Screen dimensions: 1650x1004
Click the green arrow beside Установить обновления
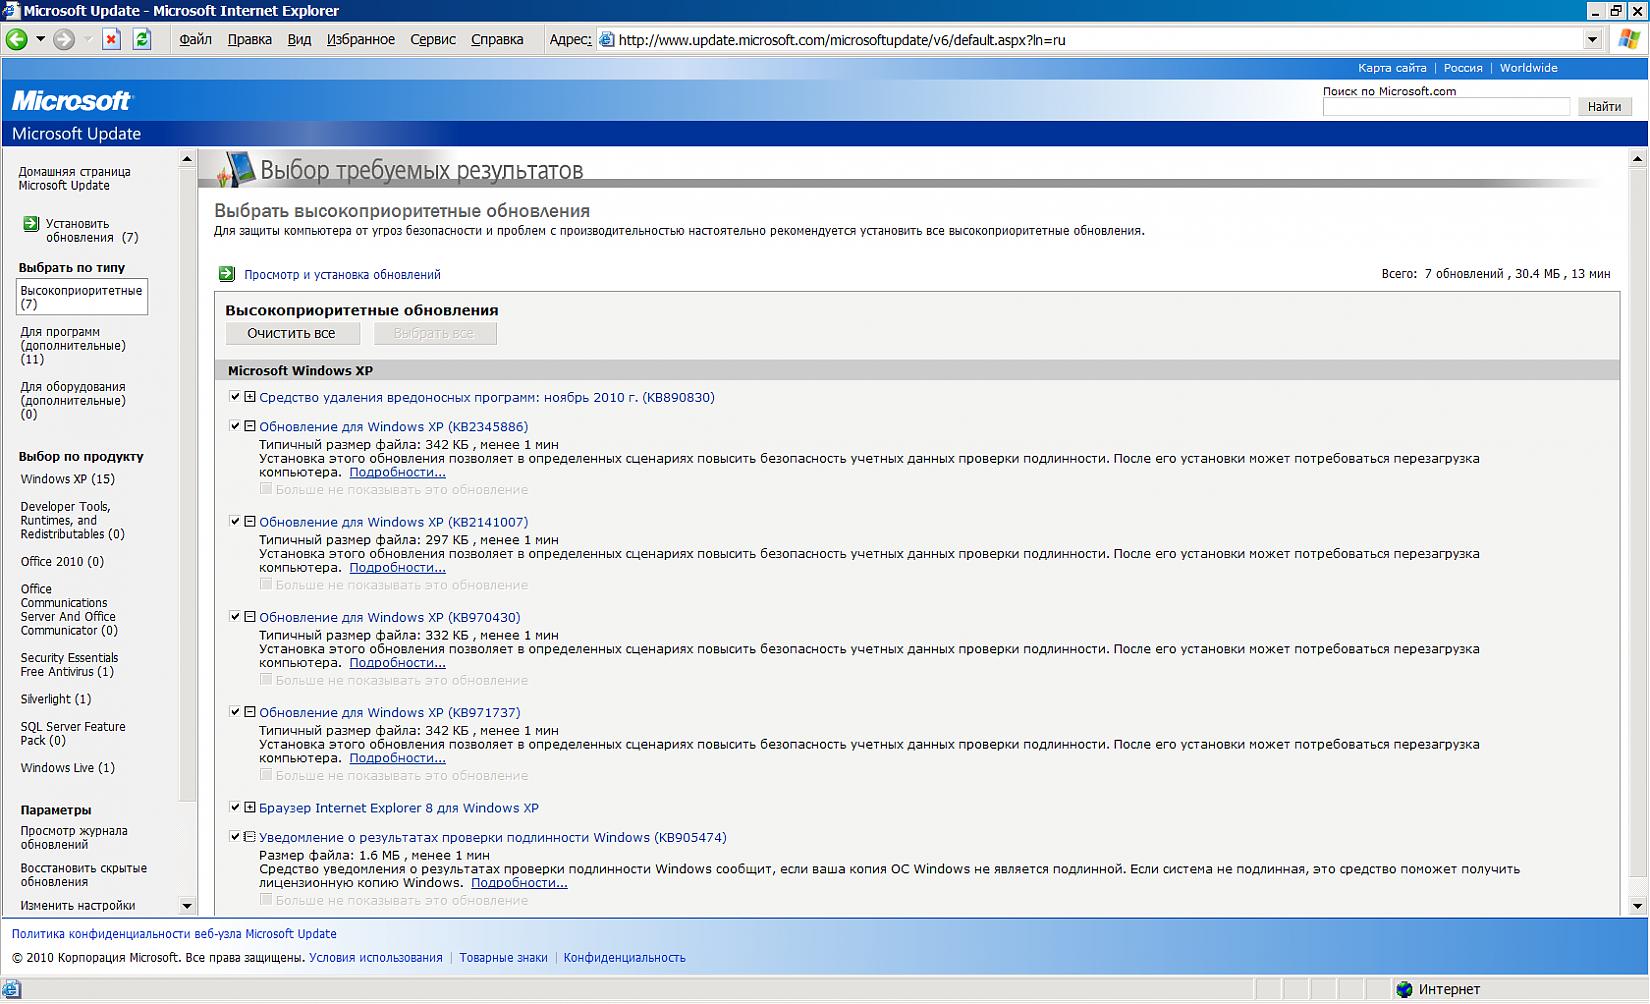click(31, 224)
